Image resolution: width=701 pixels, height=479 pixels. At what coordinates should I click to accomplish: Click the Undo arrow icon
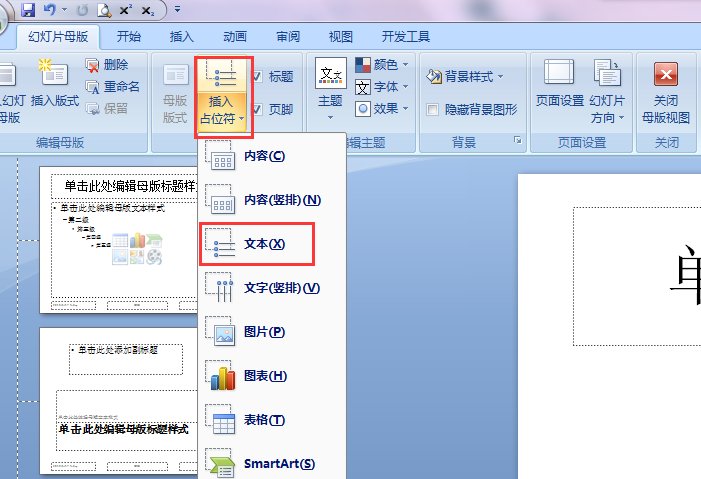pos(49,9)
